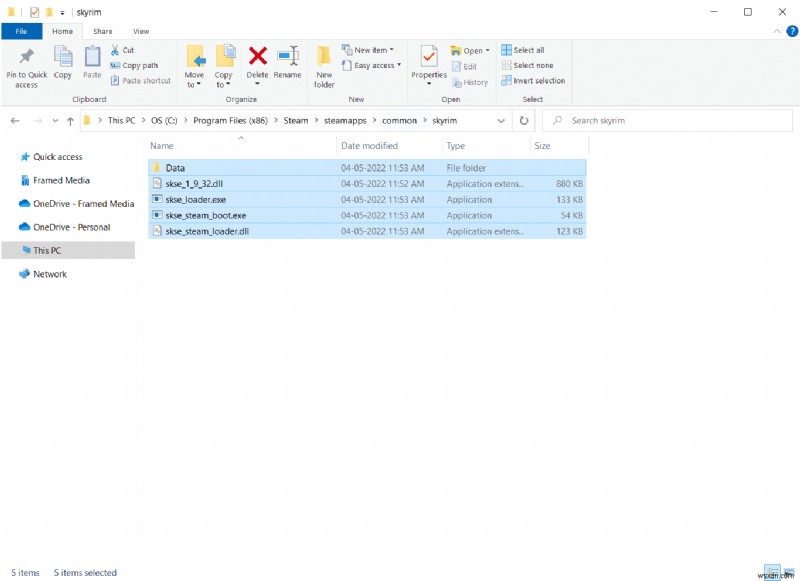The image size is (800, 581).
Task: Select the skse_loader.exe file
Action: [196, 199]
